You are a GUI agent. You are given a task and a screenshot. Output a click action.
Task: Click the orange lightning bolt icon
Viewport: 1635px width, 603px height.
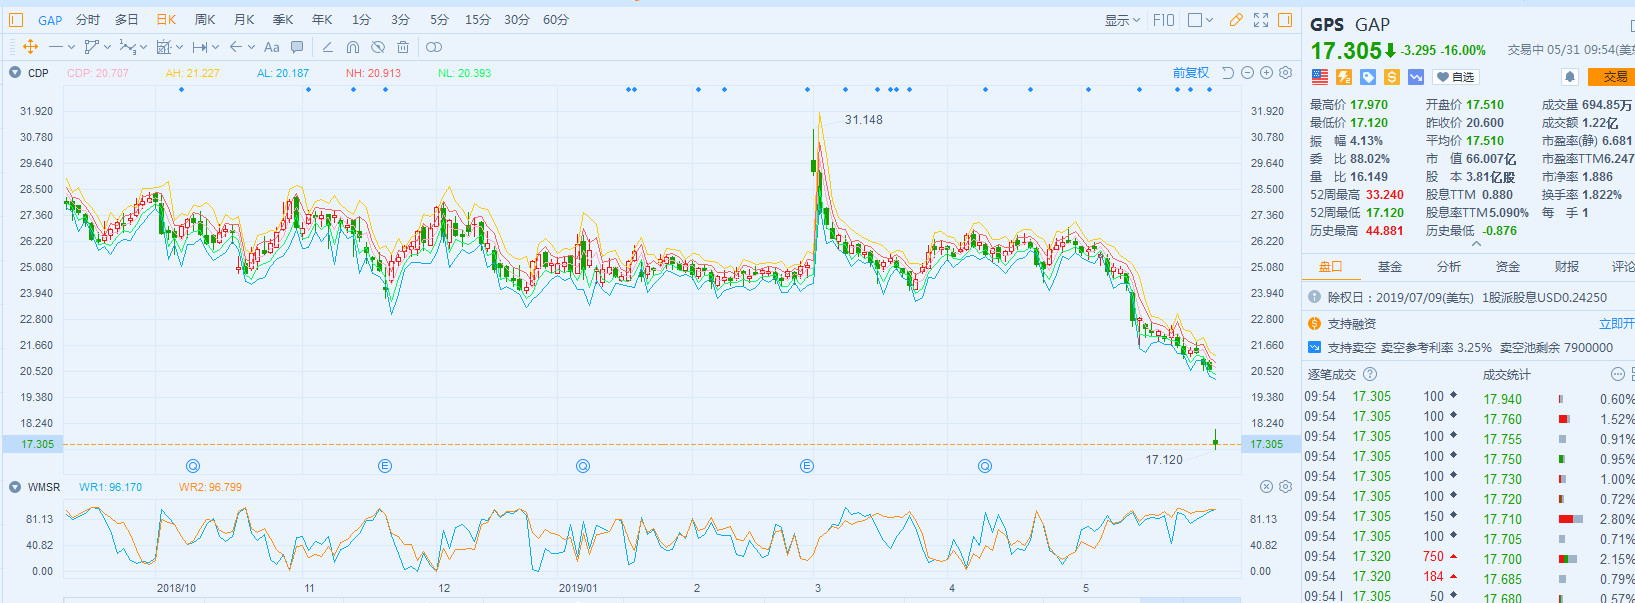coord(1345,77)
